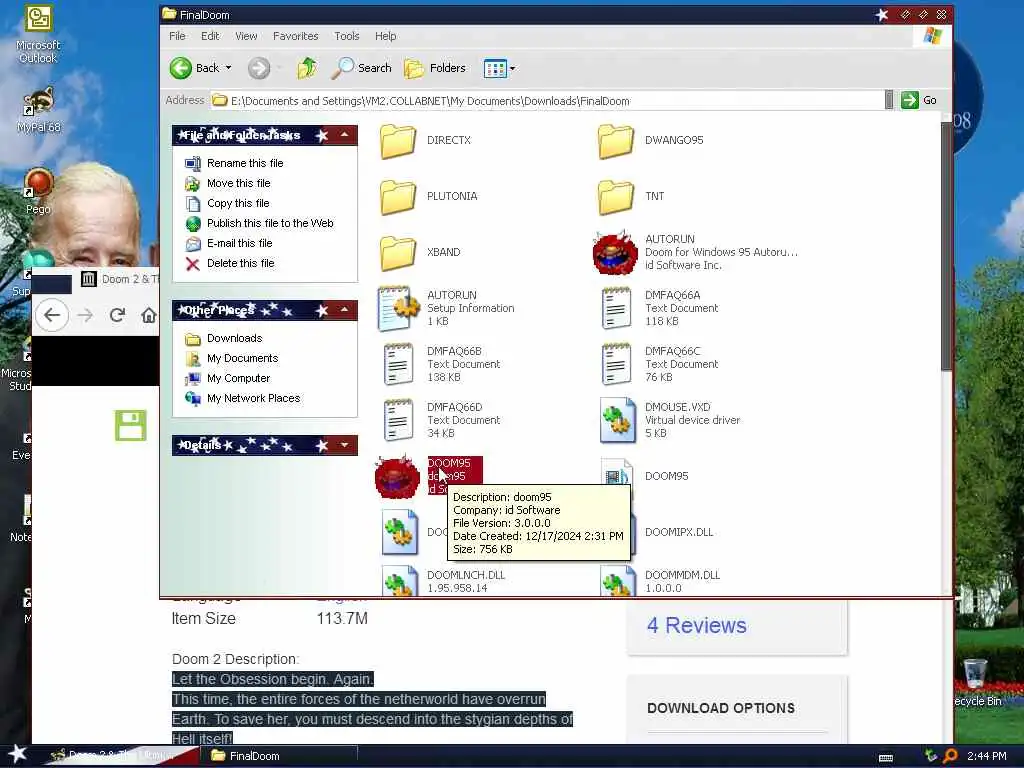
Task: Toggle the Folders pane button
Action: point(434,68)
